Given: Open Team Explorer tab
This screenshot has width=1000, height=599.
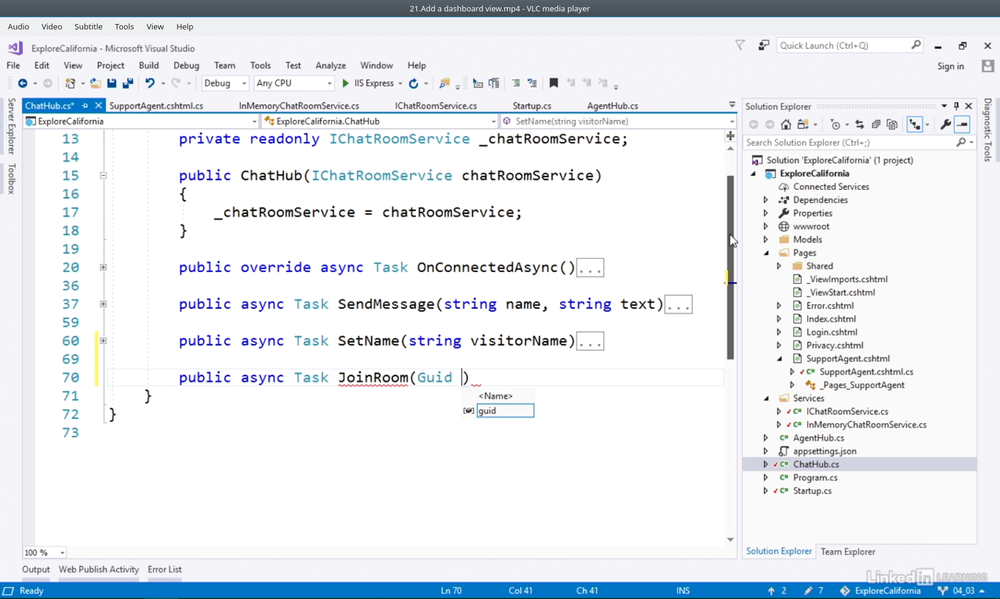Looking at the screenshot, I should [x=848, y=552].
